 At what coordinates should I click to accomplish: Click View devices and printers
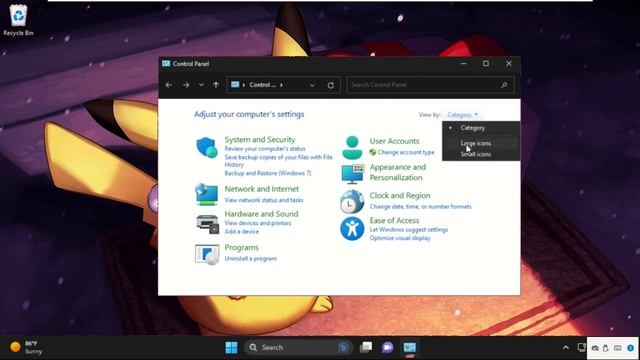tap(258, 223)
